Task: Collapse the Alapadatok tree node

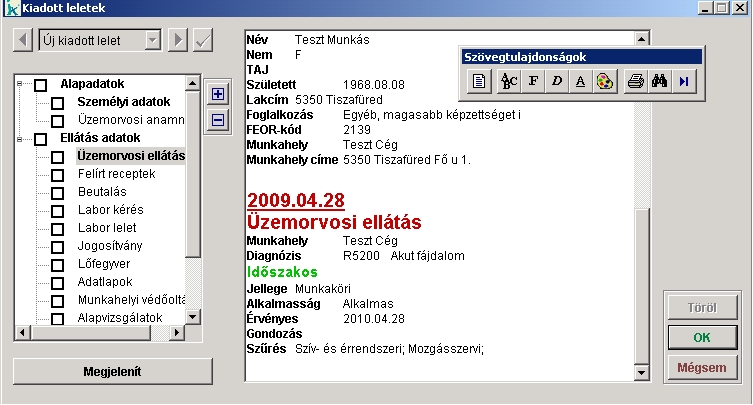Action: click(21, 84)
